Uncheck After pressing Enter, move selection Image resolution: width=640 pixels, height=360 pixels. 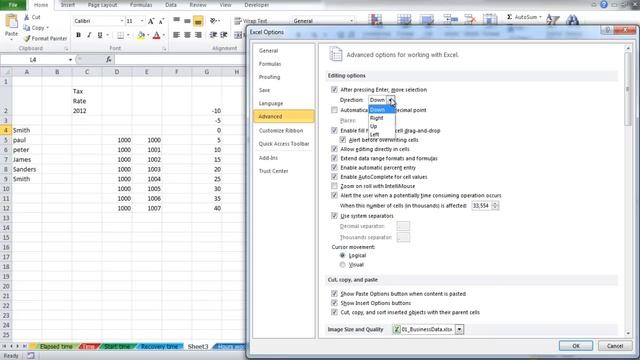tap(334, 89)
